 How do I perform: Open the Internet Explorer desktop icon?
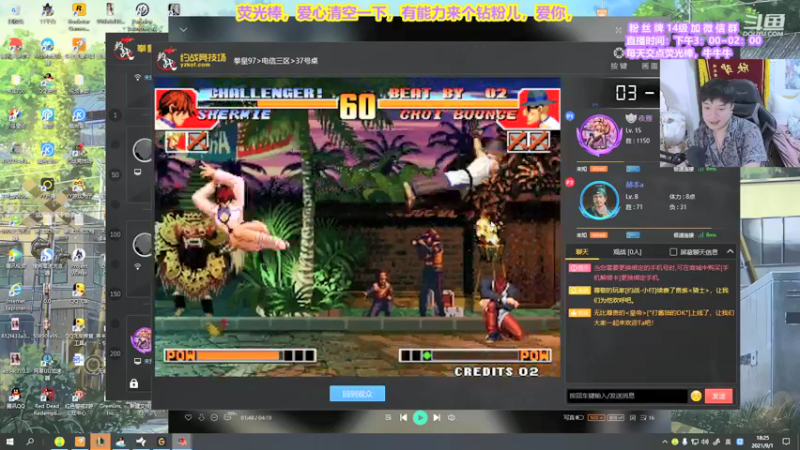(x=15, y=296)
